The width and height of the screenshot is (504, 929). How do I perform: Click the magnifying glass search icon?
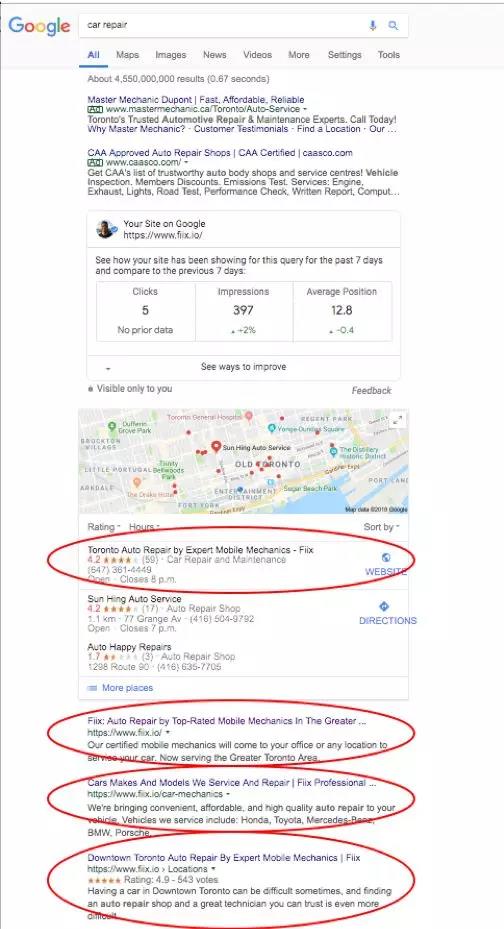pyautogui.click(x=393, y=25)
